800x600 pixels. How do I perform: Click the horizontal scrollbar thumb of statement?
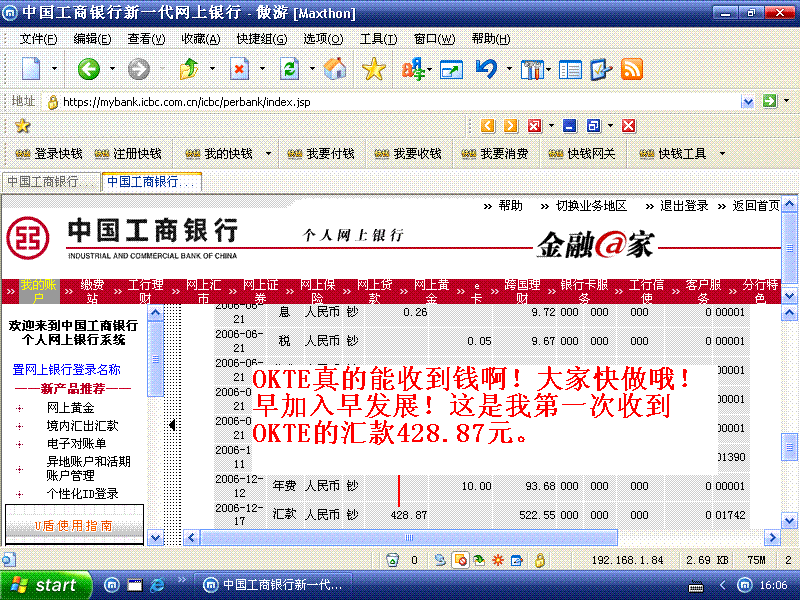tap(409, 537)
